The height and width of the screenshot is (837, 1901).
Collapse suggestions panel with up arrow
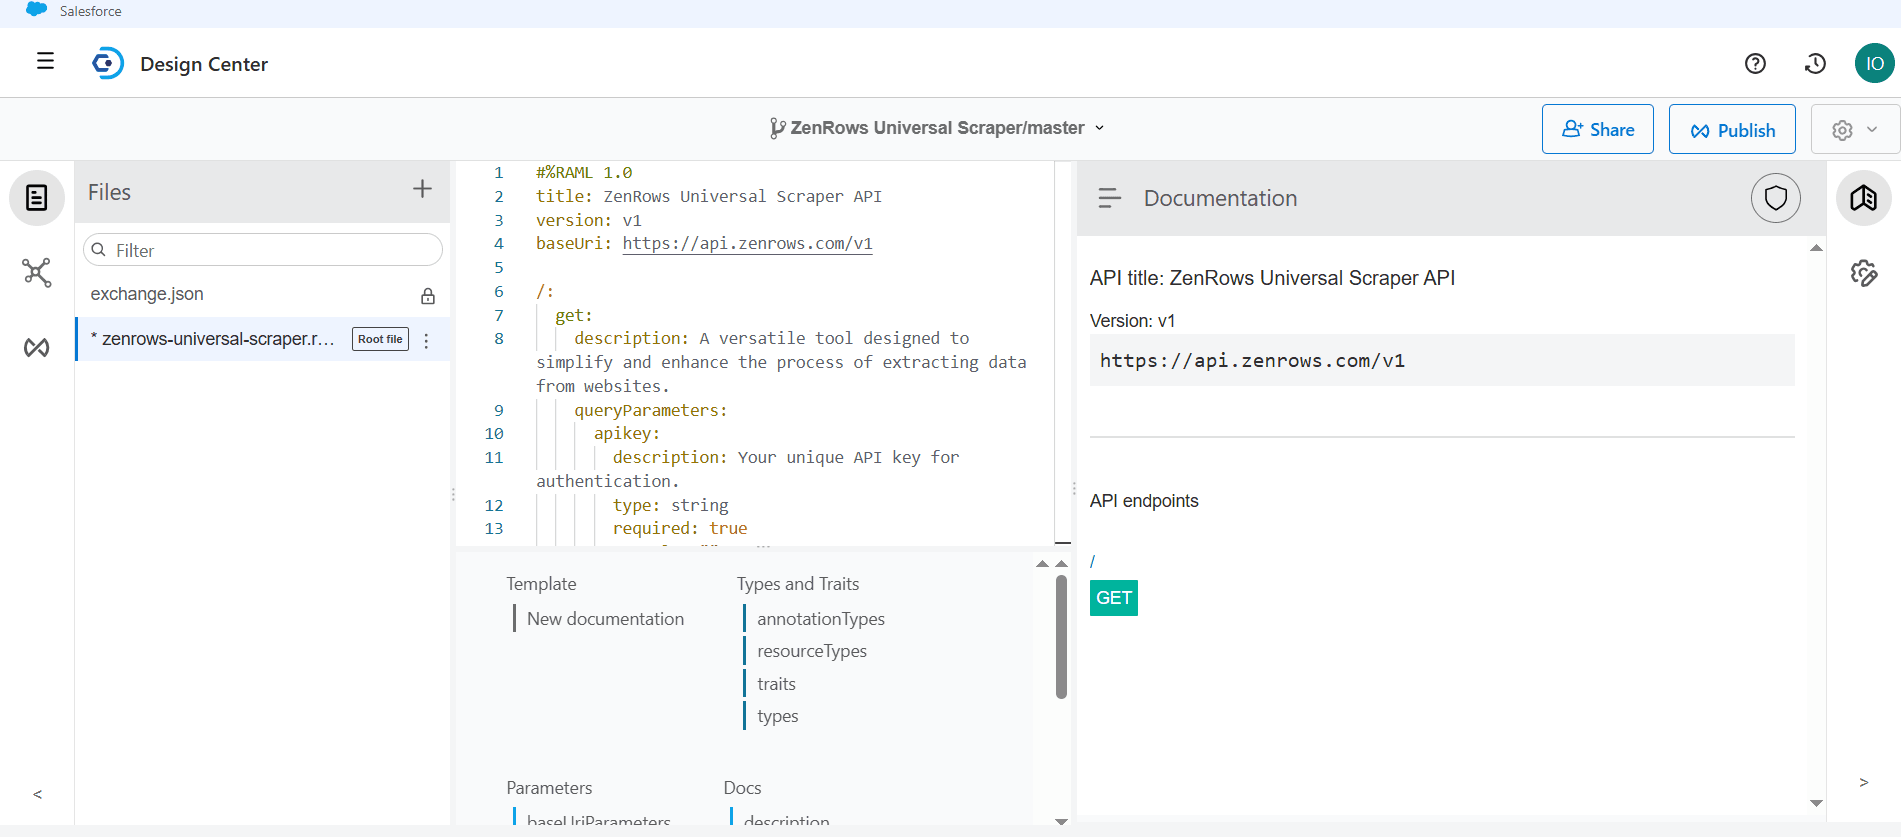(1042, 564)
